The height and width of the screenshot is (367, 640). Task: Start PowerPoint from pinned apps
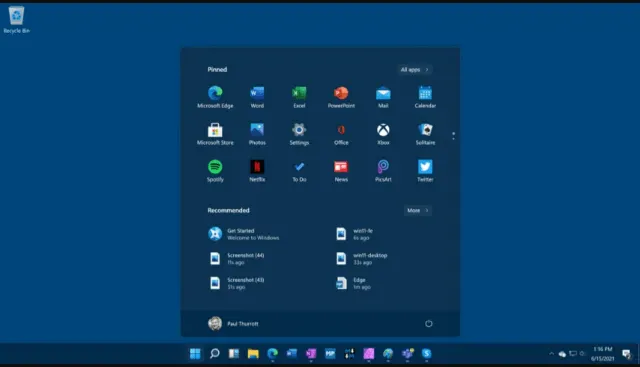pyautogui.click(x=341, y=97)
